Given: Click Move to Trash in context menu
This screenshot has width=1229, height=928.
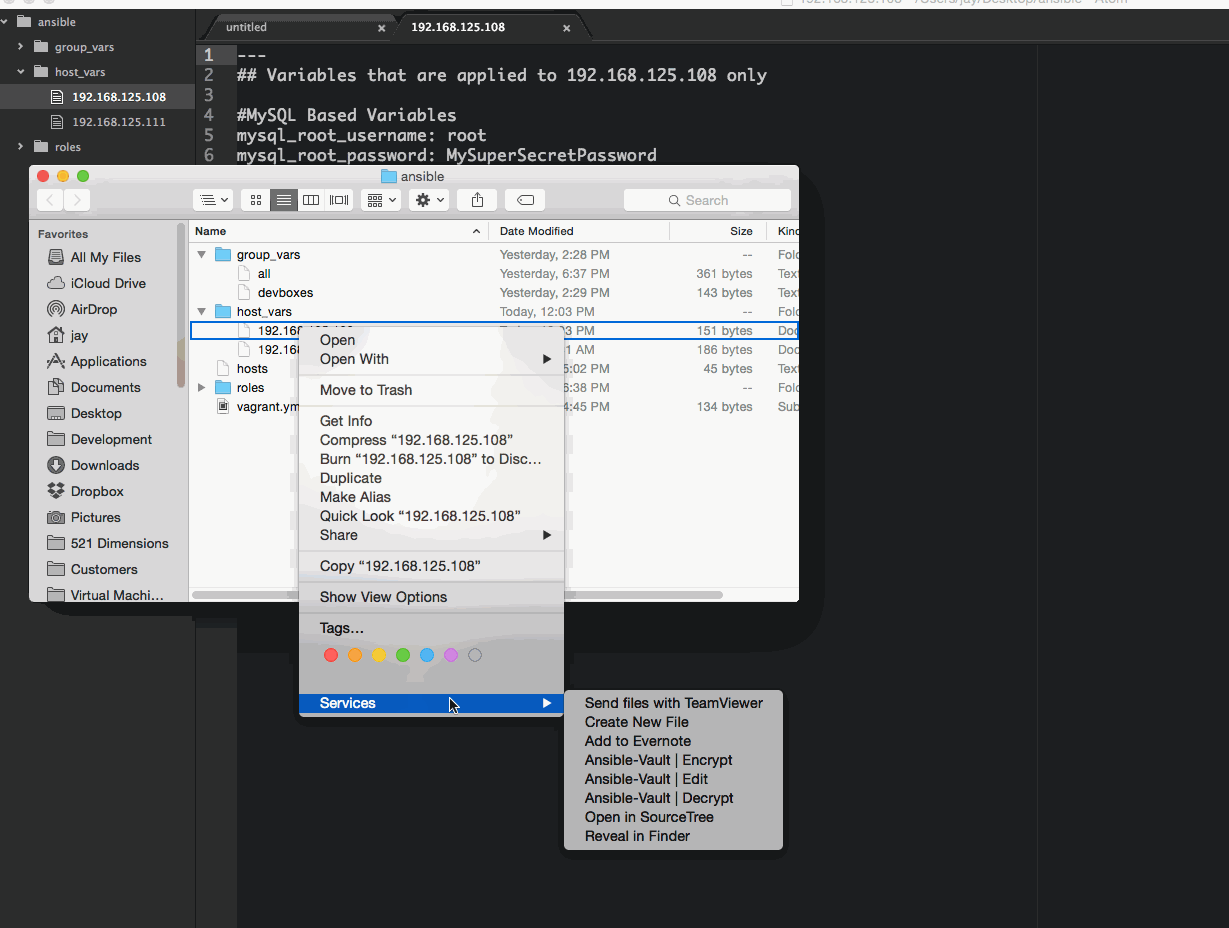Looking at the screenshot, I should [x=365, y=390].
